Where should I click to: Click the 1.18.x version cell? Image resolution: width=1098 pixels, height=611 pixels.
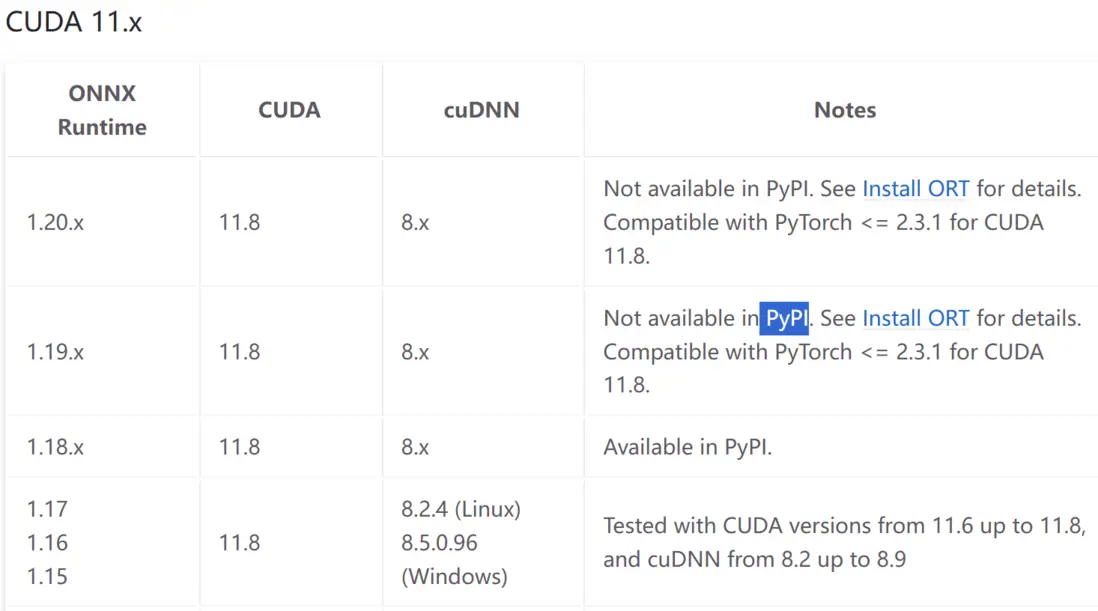(x=55, y=447)
